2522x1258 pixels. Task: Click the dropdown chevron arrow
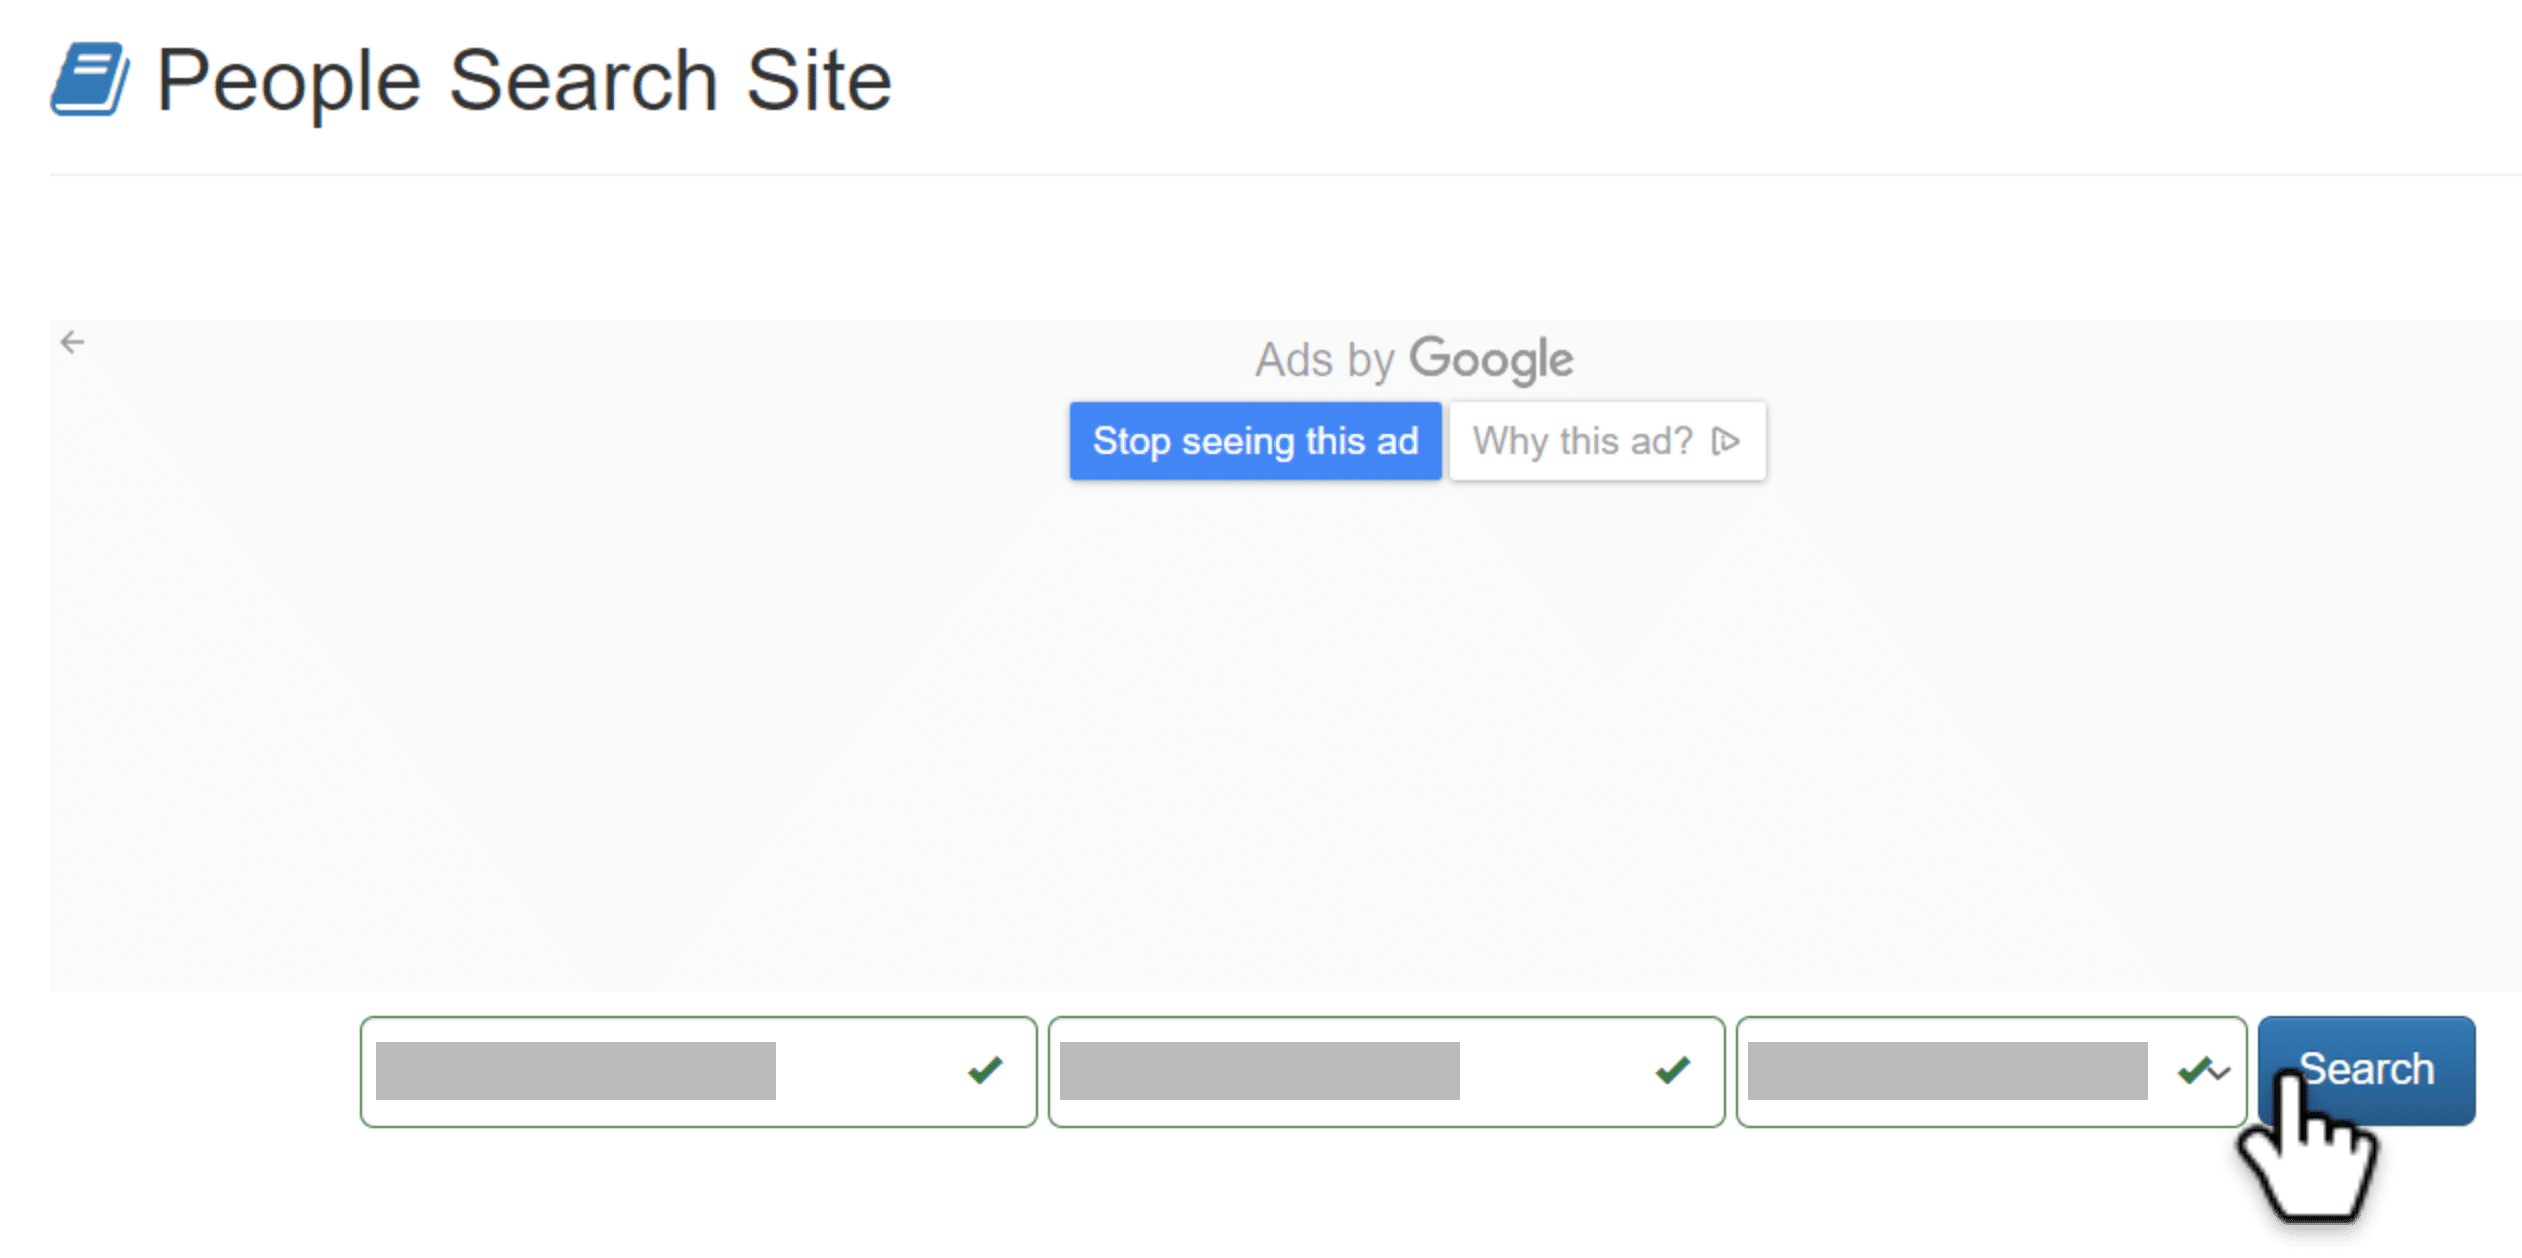pos(2220,1074)
